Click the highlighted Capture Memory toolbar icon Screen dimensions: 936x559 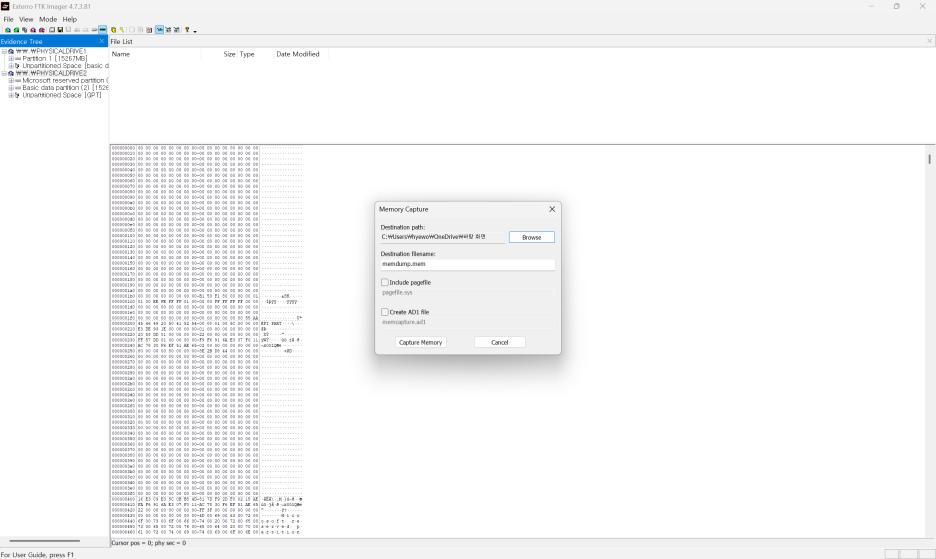pyautogui.click(x=103, y=30)
